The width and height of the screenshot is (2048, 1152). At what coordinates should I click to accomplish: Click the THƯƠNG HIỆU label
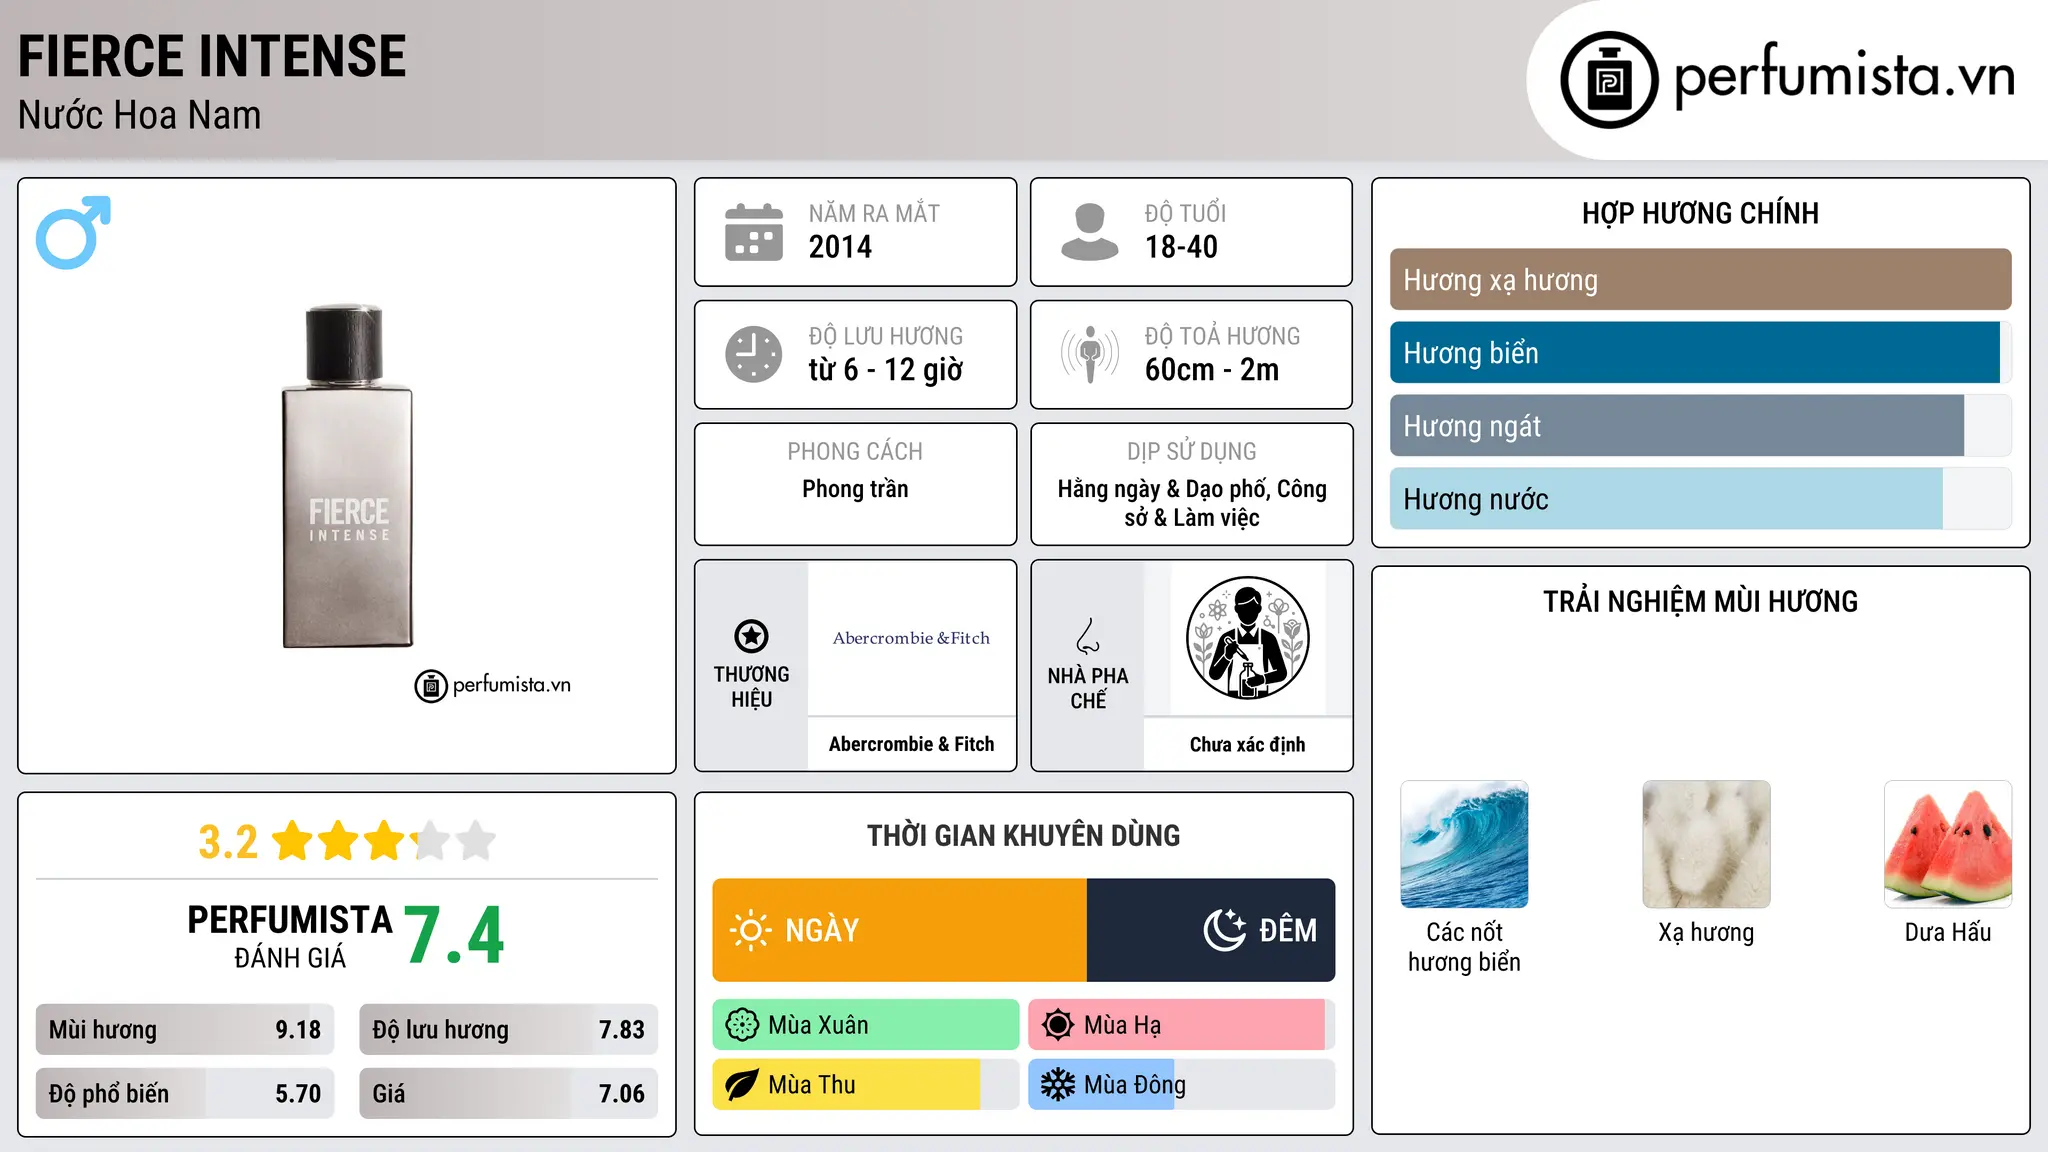coord(751,687)
